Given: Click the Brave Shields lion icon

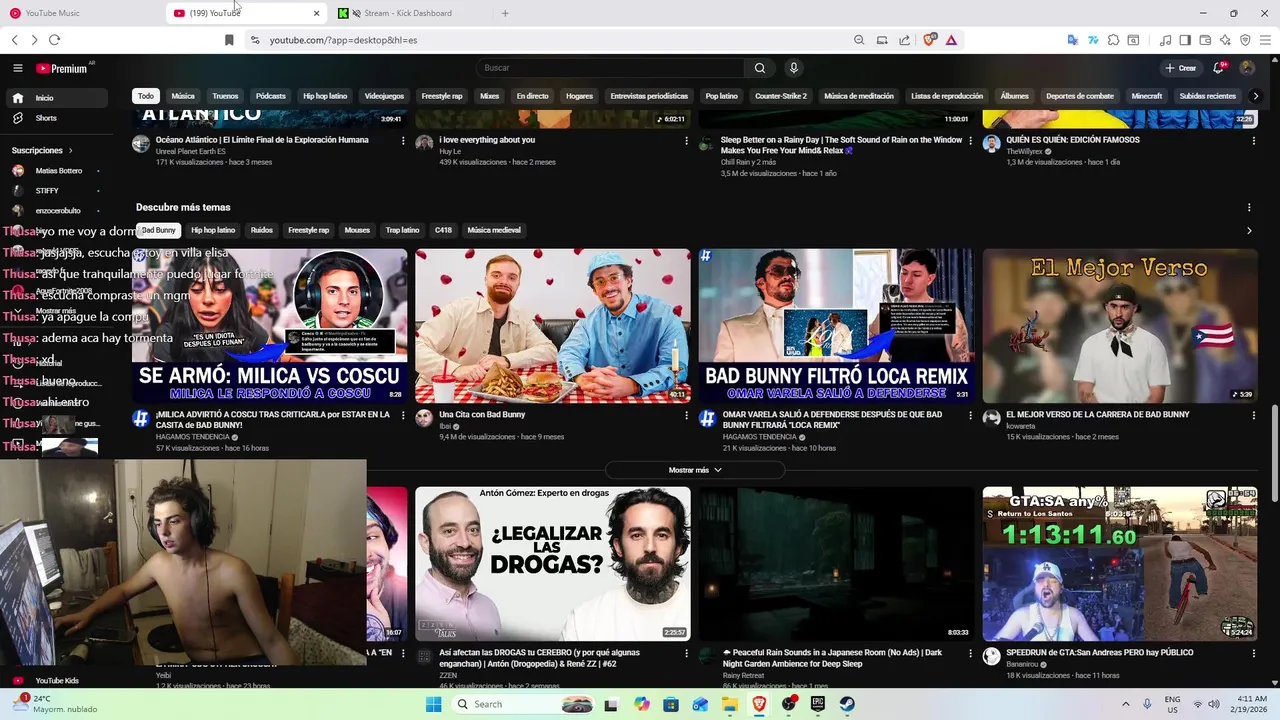Looking at the screenshot, I should [x=930, y=40].
